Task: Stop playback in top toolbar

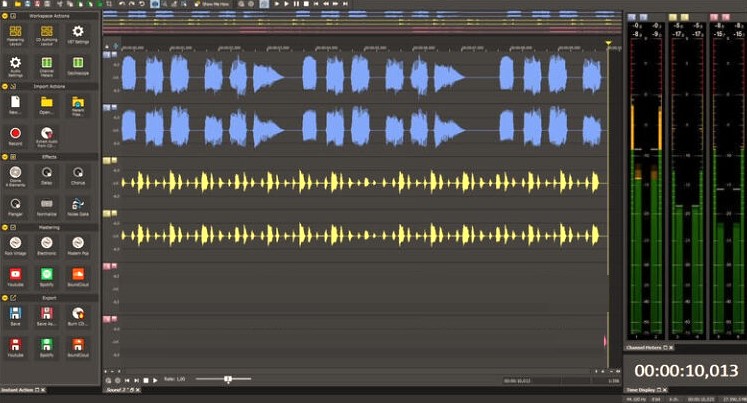Action: coord(306,4)
